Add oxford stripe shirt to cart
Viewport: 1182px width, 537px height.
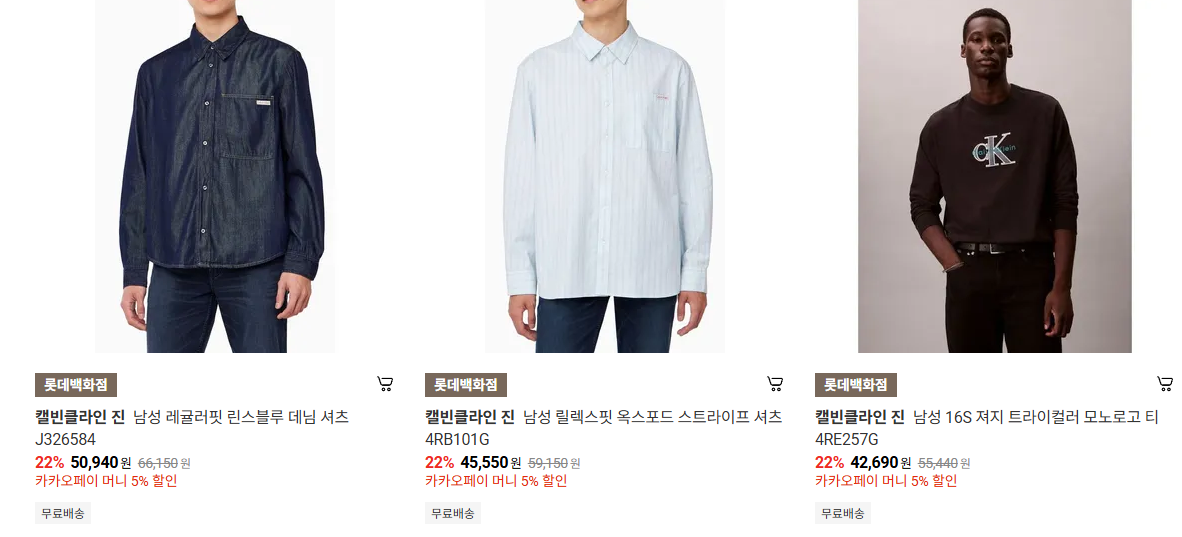tap(775, 385)
